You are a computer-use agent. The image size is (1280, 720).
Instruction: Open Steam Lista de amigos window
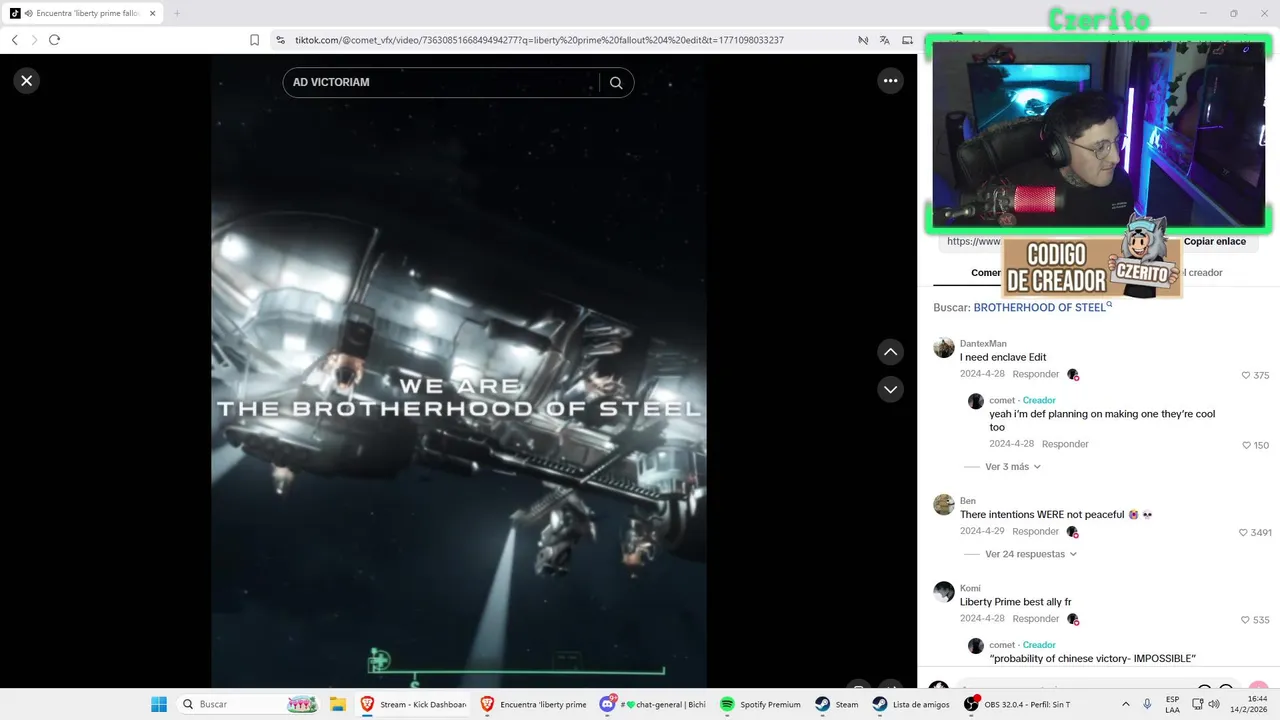click(910, 704)
